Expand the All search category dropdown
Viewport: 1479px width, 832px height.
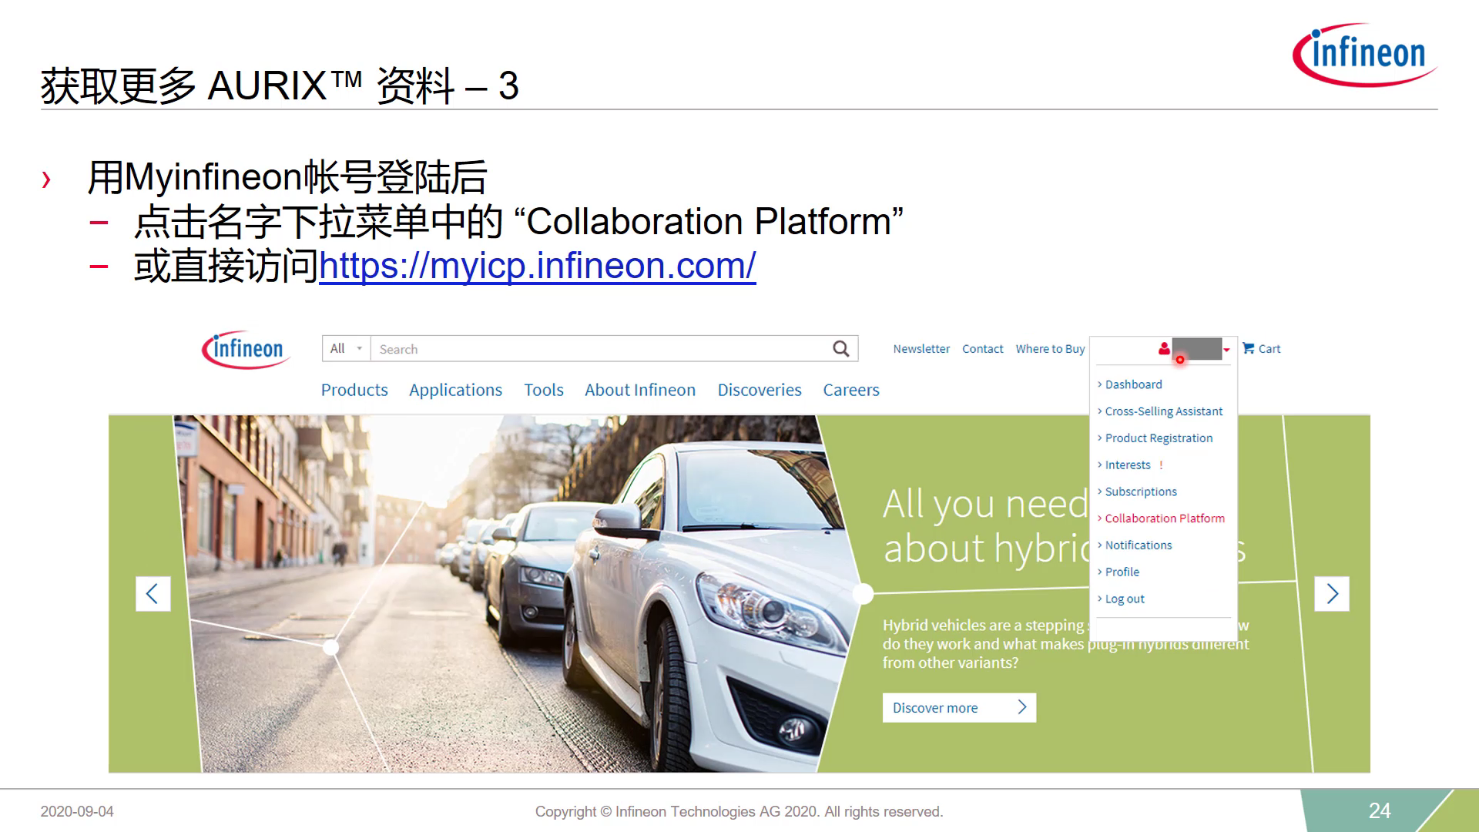tap(345, 348)
